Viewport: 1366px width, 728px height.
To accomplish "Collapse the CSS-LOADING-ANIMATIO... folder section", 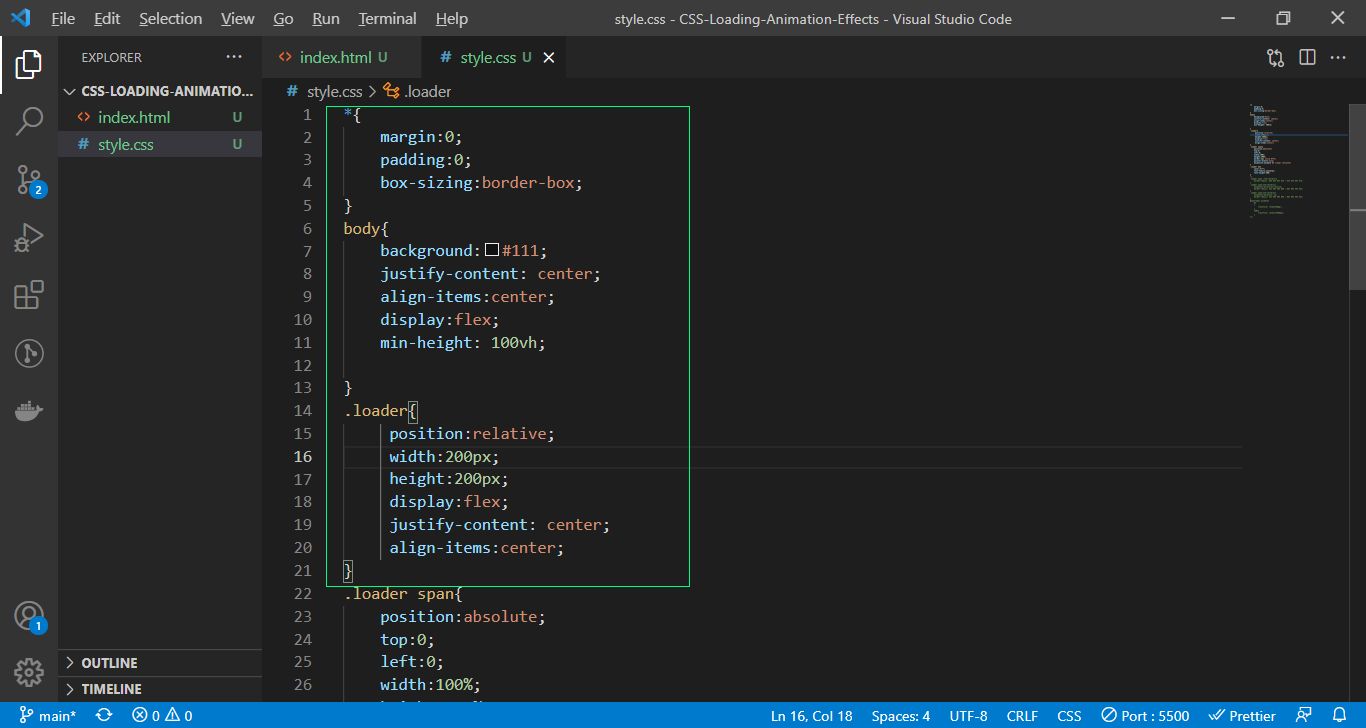I will pos(158,91).
